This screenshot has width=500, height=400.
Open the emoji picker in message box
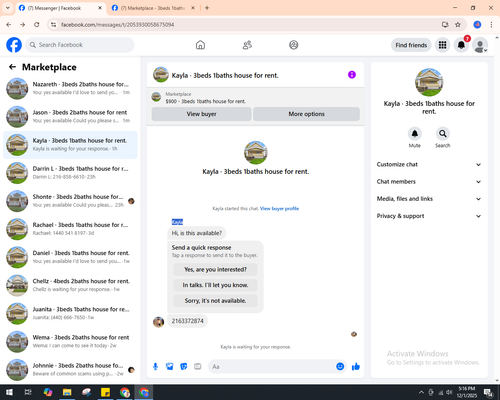pyautogui.click(x=340, y=367)
